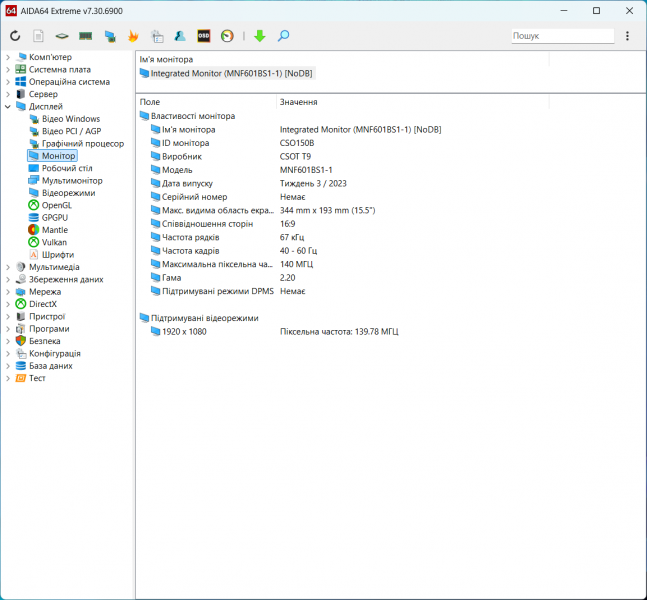Click the Поле column header
This screenshot has height=600, width=647.
[x=206, y=102]
